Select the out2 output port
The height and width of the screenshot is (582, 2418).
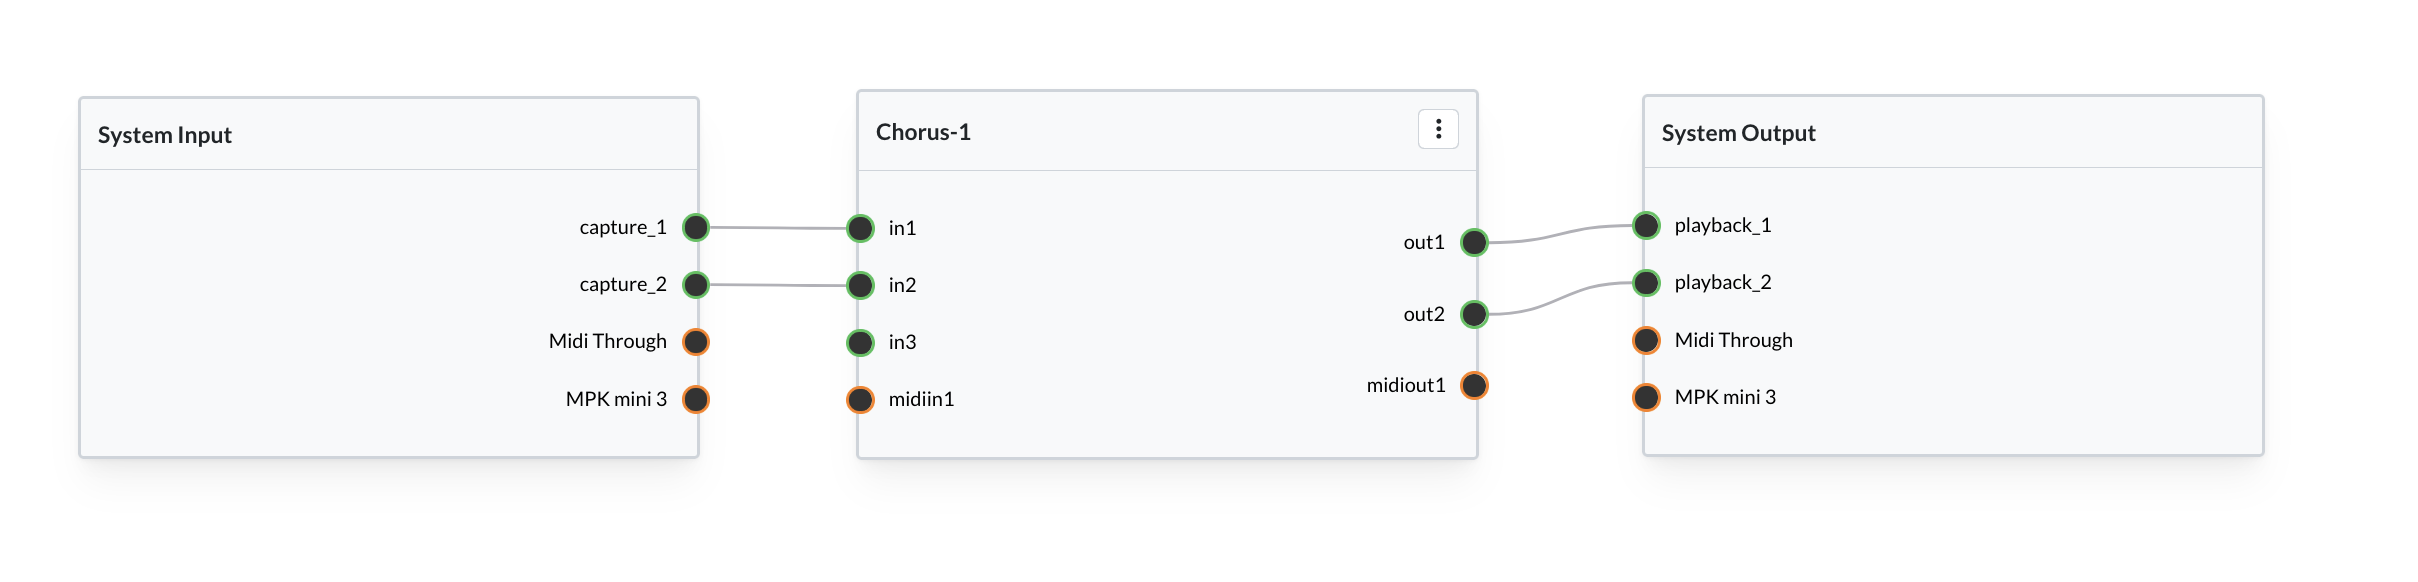pos(1474,314)
